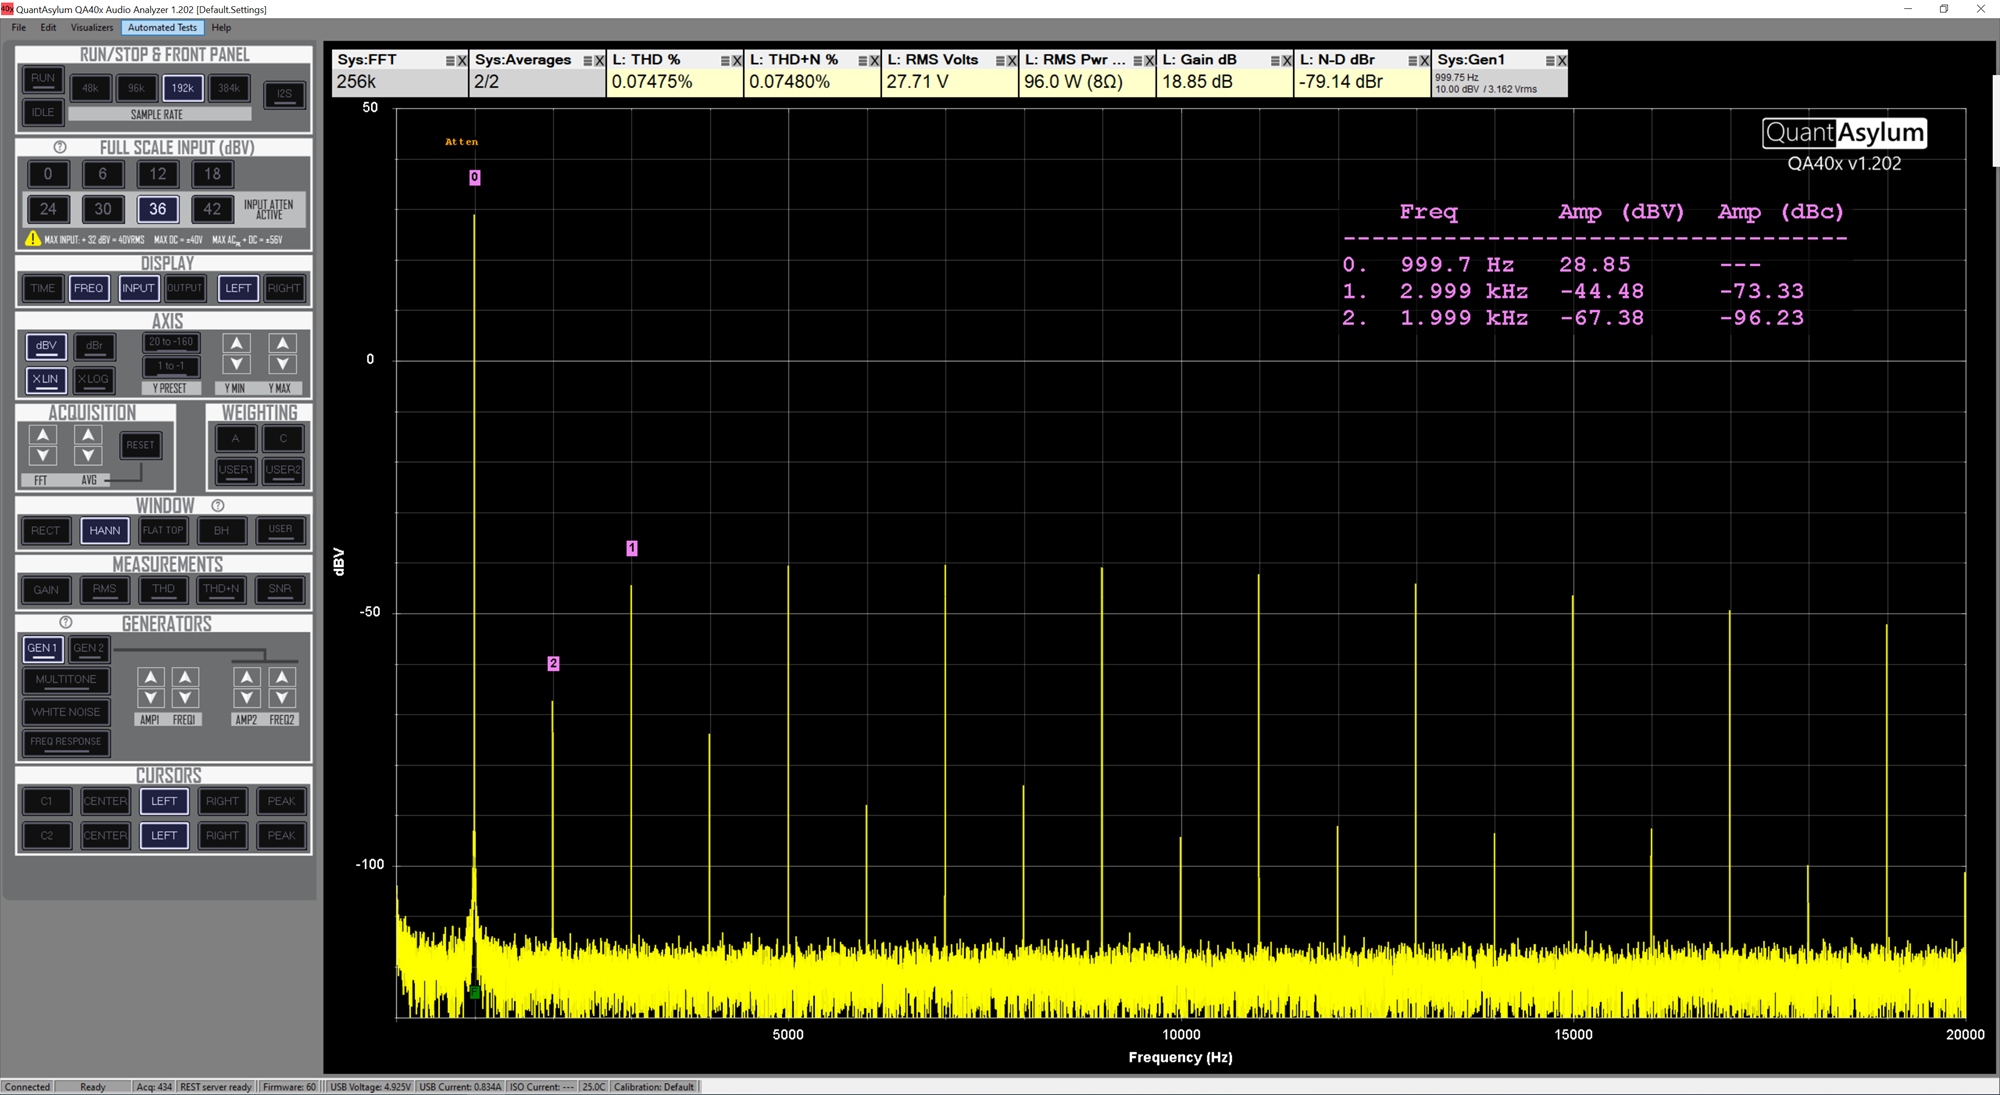Open the File menu
The image size is (2000, 1095).
click(19, 28)
